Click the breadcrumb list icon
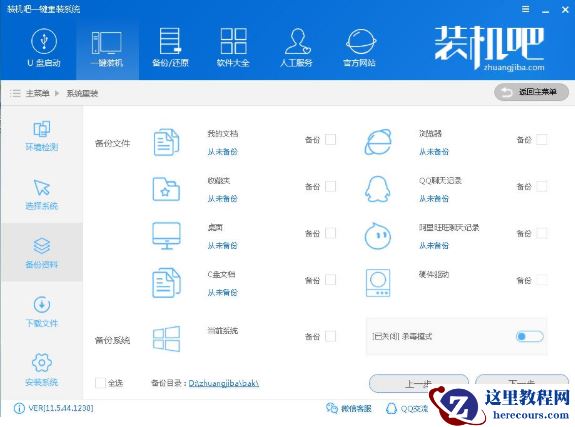This screenshot has height=427, width=575. (15, 93)
